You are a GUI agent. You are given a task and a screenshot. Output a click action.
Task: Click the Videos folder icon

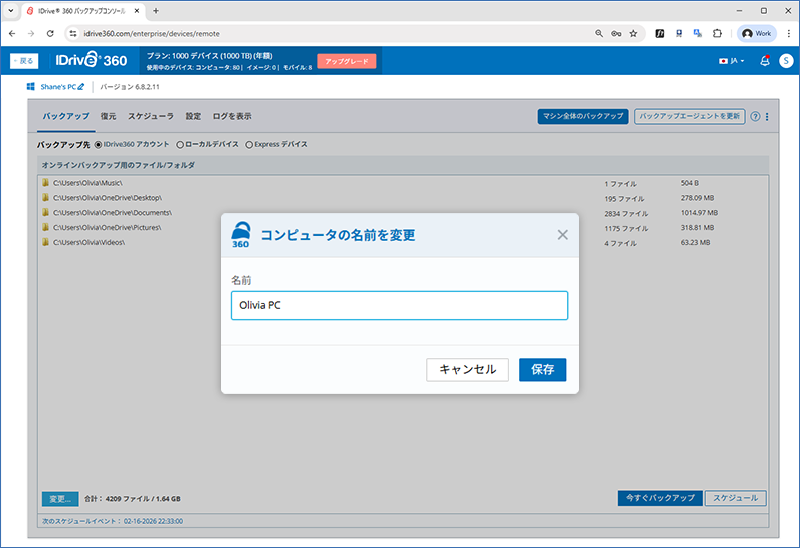(x=45, y=242)
